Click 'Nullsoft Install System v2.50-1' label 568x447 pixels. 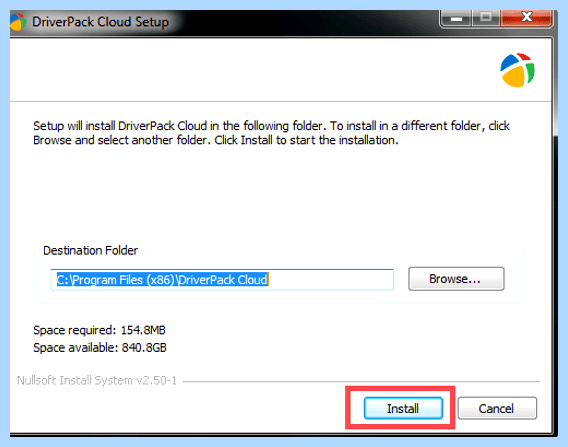[97, 380]
